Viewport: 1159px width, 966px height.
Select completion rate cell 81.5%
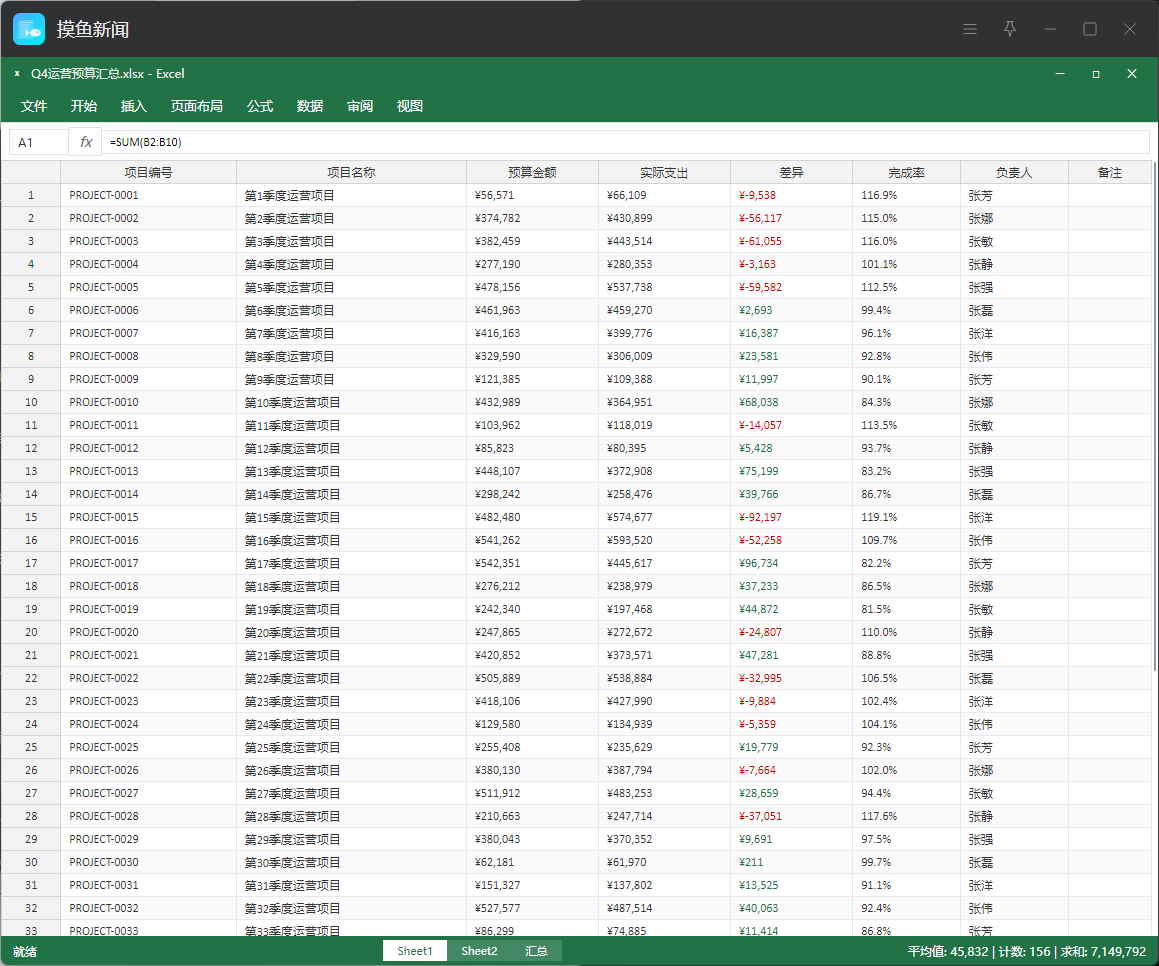pyautogui.click(x=907, y=609)
